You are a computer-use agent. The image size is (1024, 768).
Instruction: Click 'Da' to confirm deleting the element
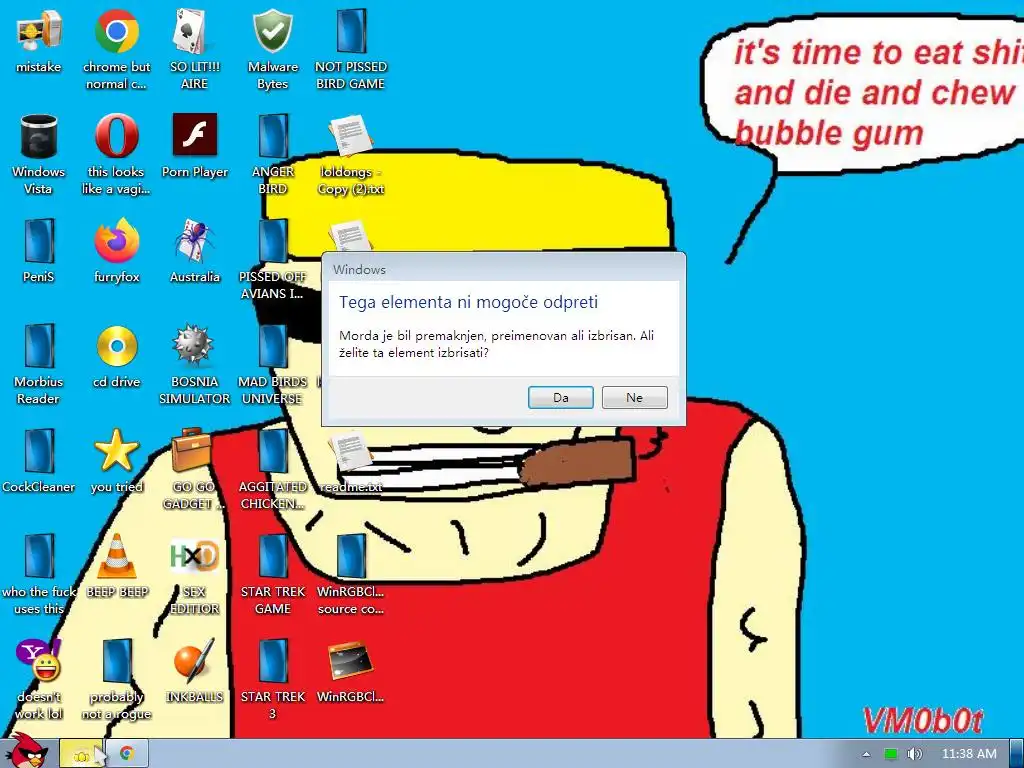coord(560,397)
